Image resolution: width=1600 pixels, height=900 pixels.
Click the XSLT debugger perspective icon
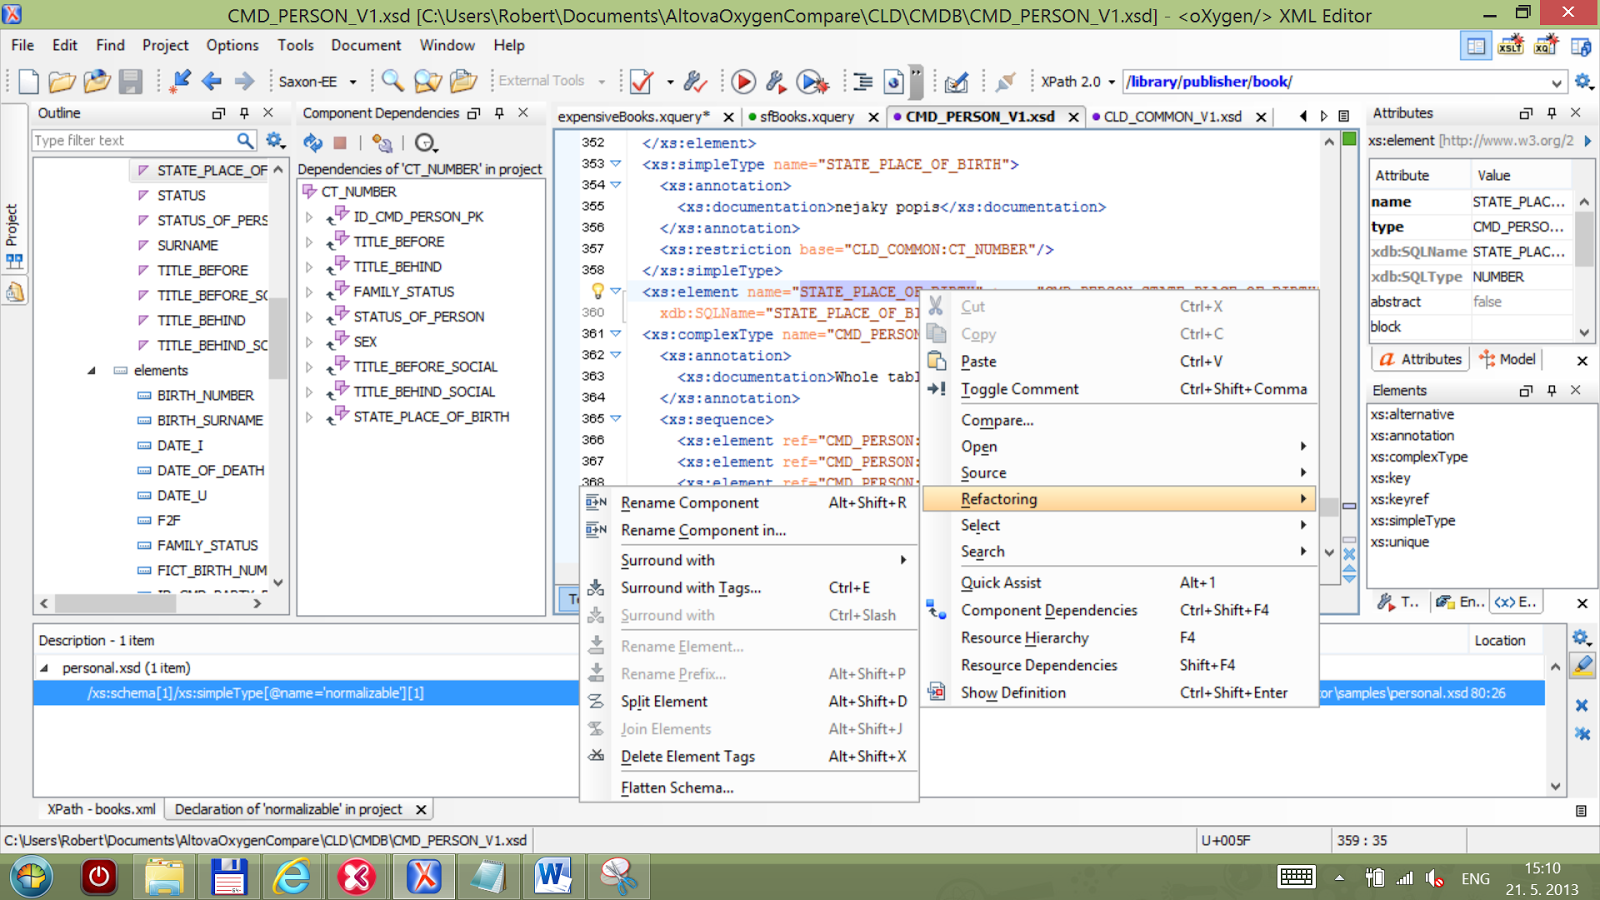[x=1510, y=46]
